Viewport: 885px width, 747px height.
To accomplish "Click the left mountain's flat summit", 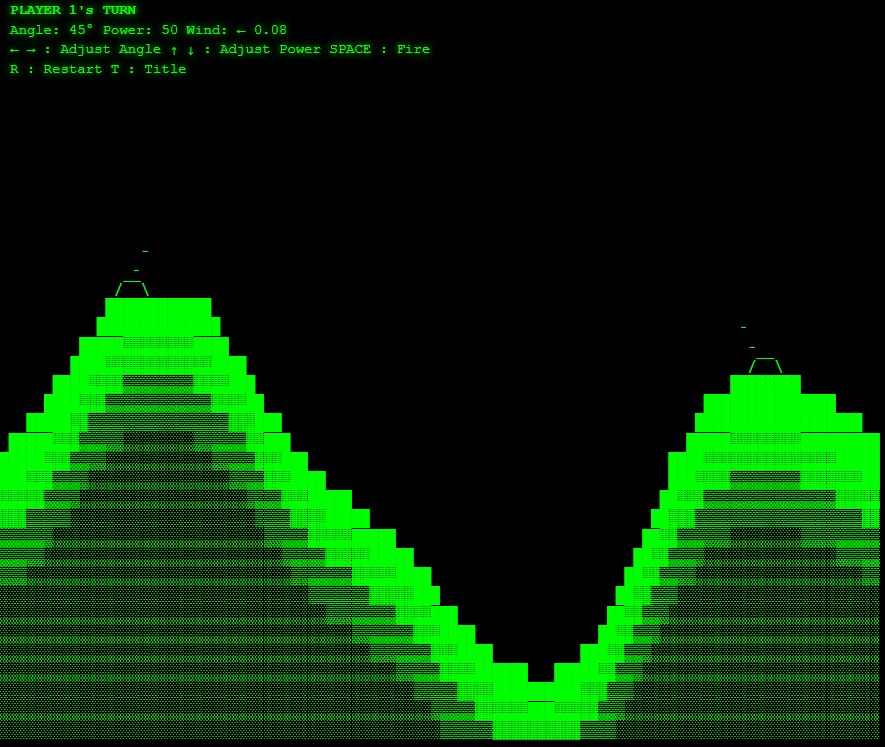I will click(x=158, y=307).
